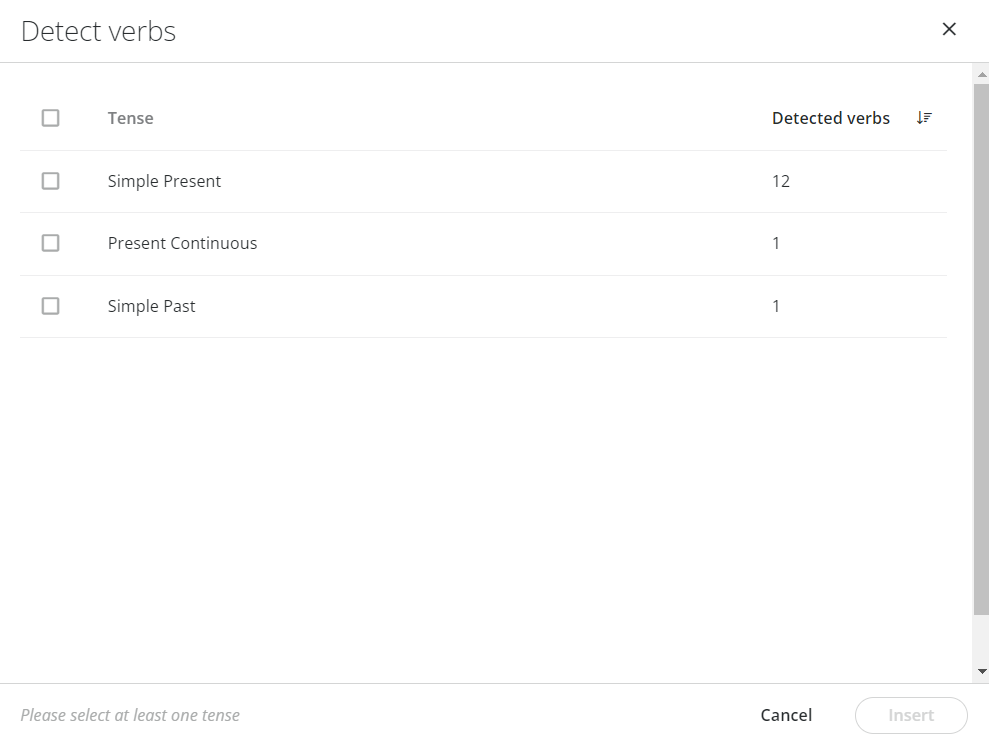
Task: Select the Simple Present row label
Action: pos(164,181)
